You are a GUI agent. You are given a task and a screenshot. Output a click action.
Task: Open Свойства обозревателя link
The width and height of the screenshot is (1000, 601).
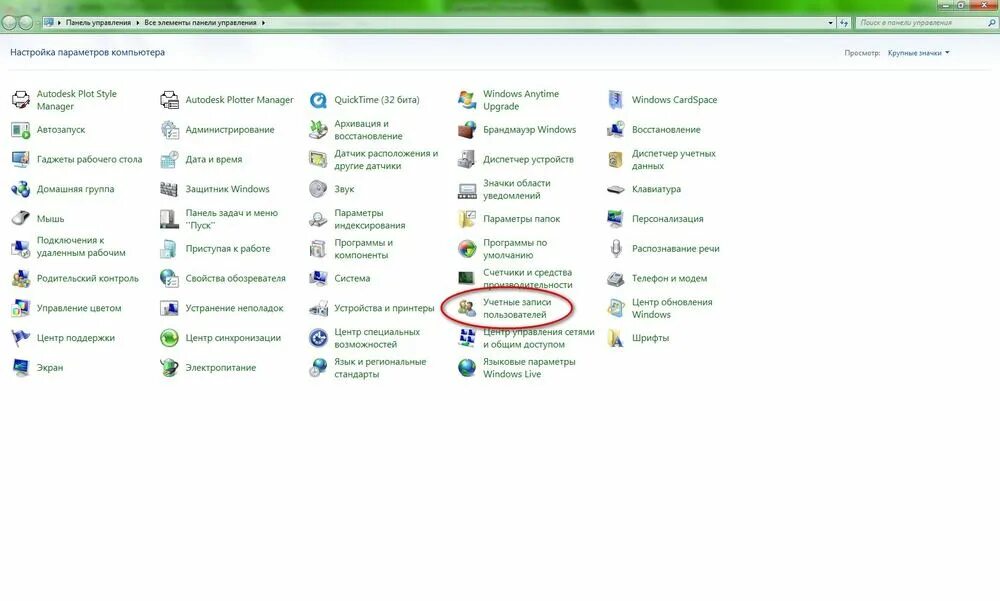click(x=235, y=278)
